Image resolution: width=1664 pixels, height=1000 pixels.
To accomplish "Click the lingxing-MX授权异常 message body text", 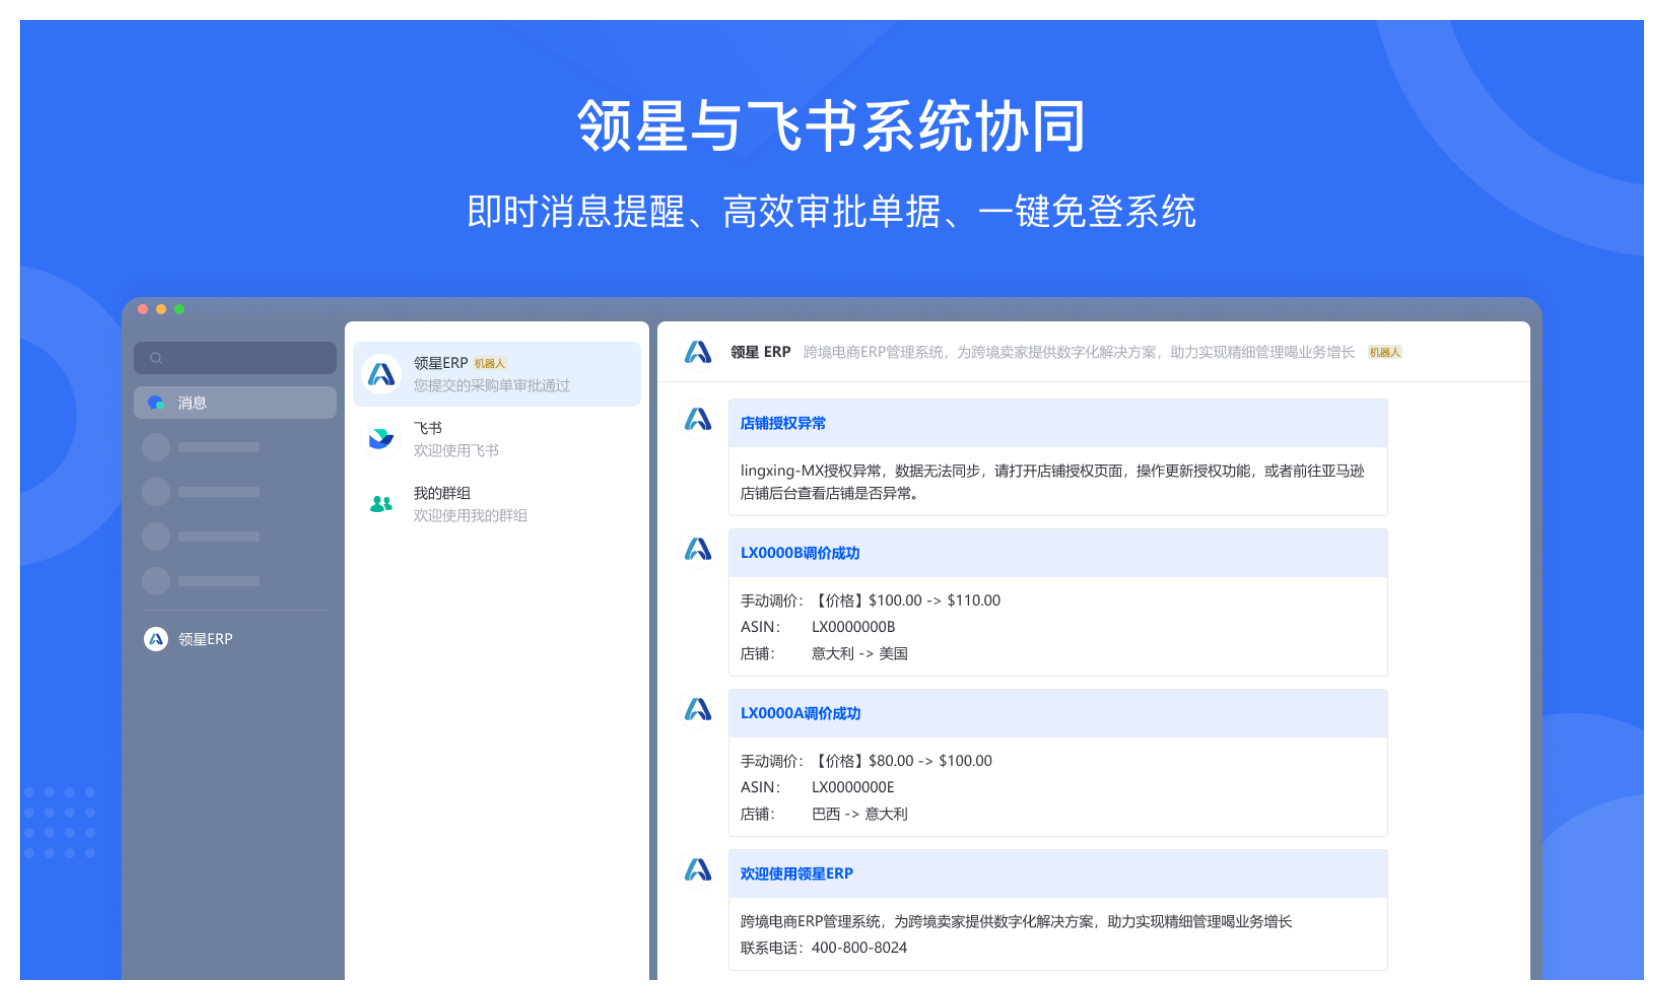I will (1052, 482).
